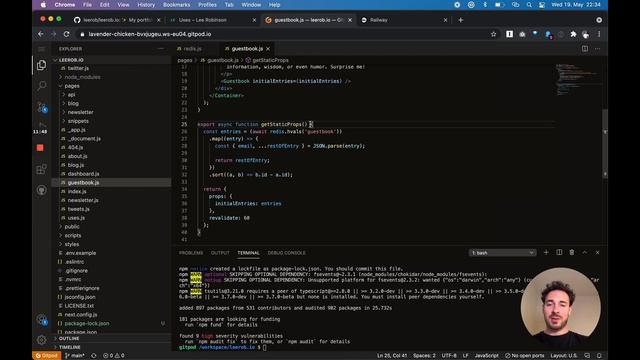Image resolution: width=640 pixels, height=360 pixels.
Task: Click the main* branch indicator
Action: coord(75,356)
